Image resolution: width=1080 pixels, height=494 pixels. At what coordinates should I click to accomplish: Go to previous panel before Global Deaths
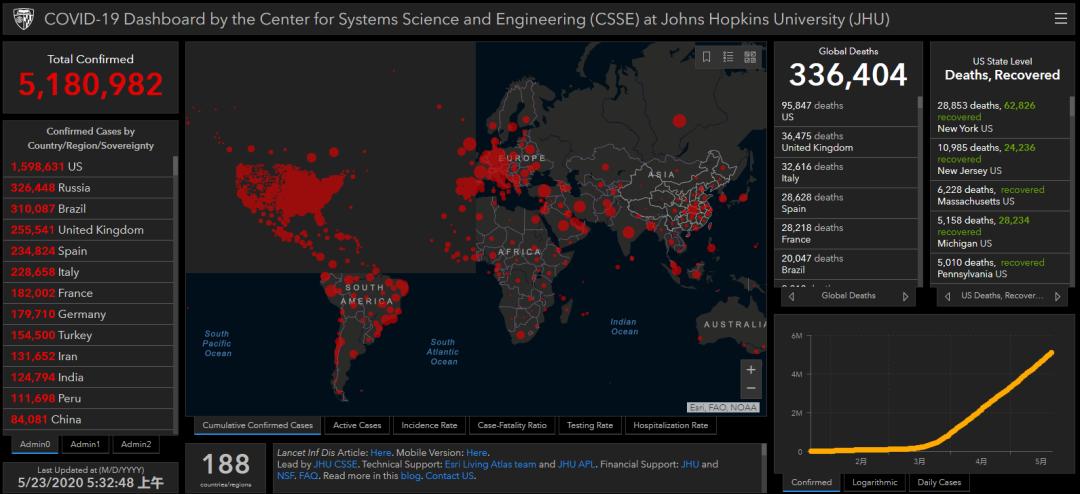click(792, 296)
